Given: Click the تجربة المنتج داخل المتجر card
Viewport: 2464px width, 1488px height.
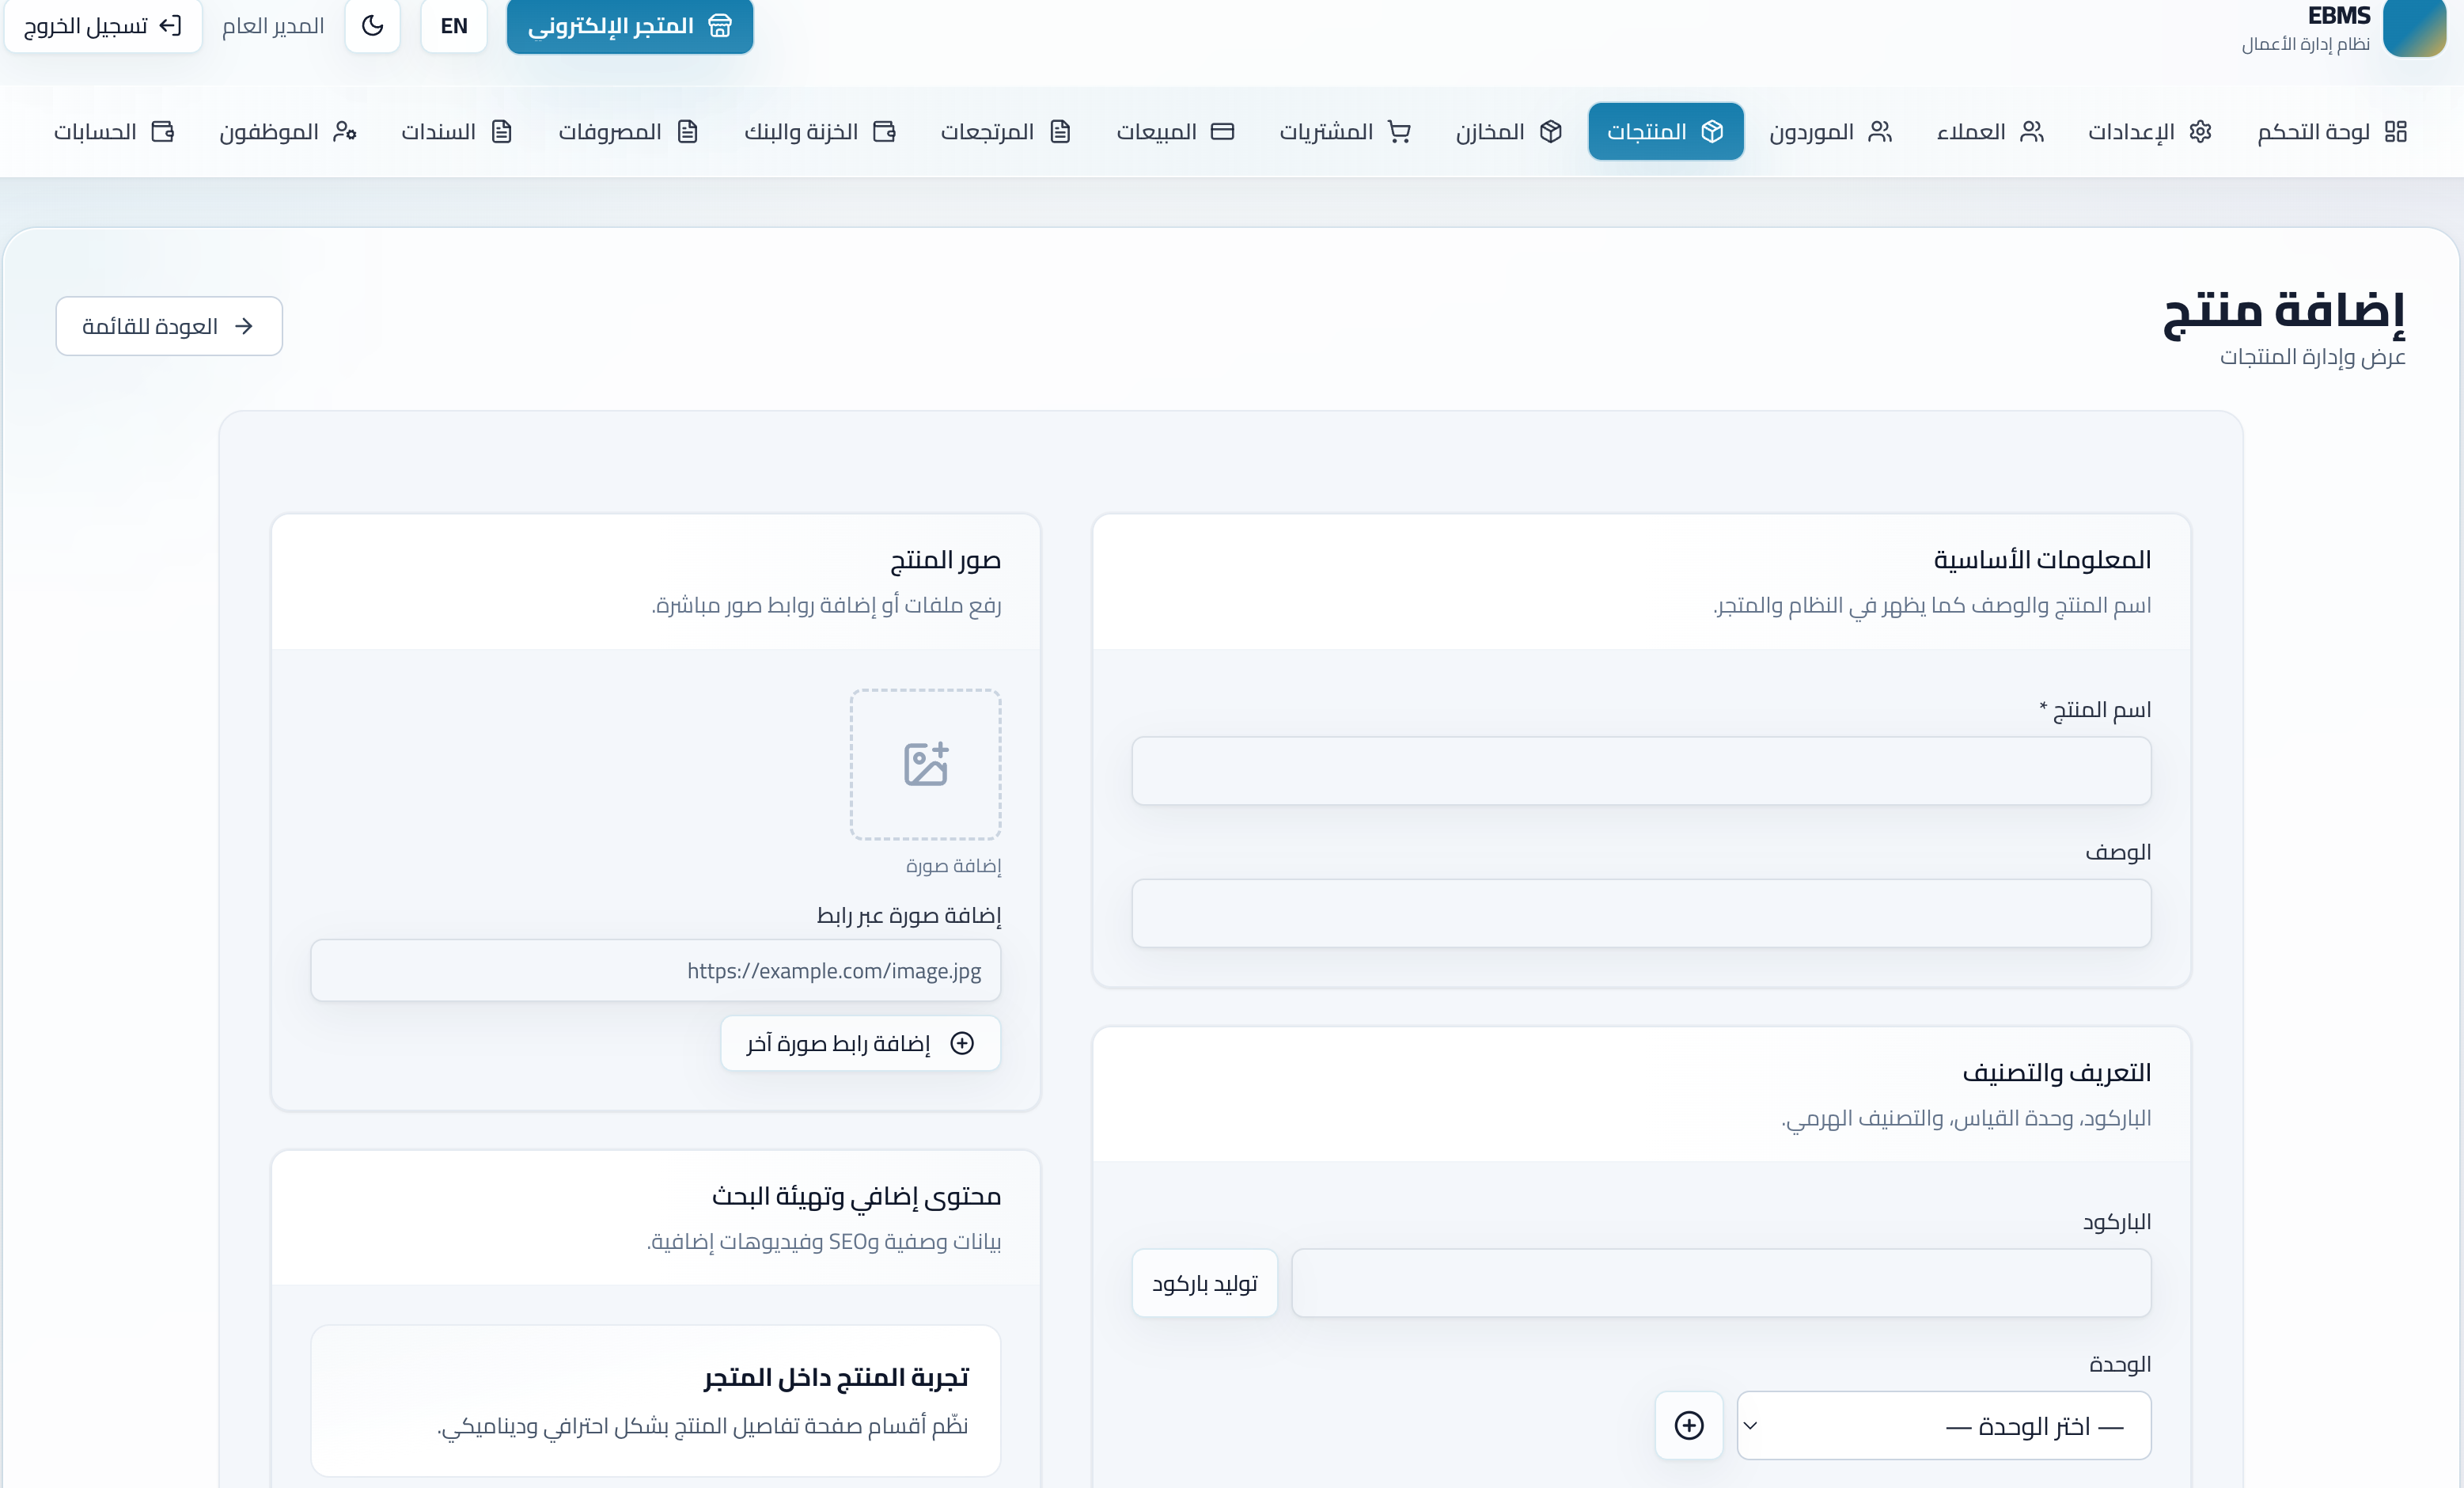Looking at the screenshot, I should (655, 1401).
